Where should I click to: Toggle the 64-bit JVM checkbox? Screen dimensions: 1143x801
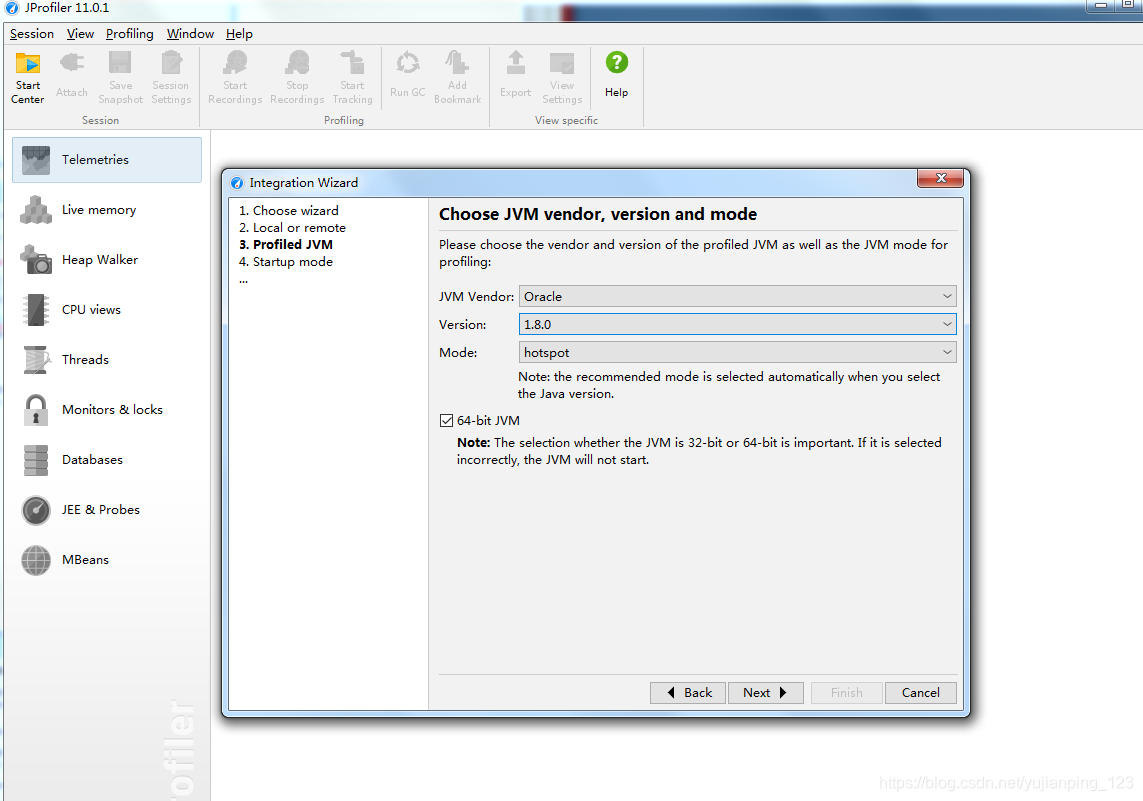point(446,421)
